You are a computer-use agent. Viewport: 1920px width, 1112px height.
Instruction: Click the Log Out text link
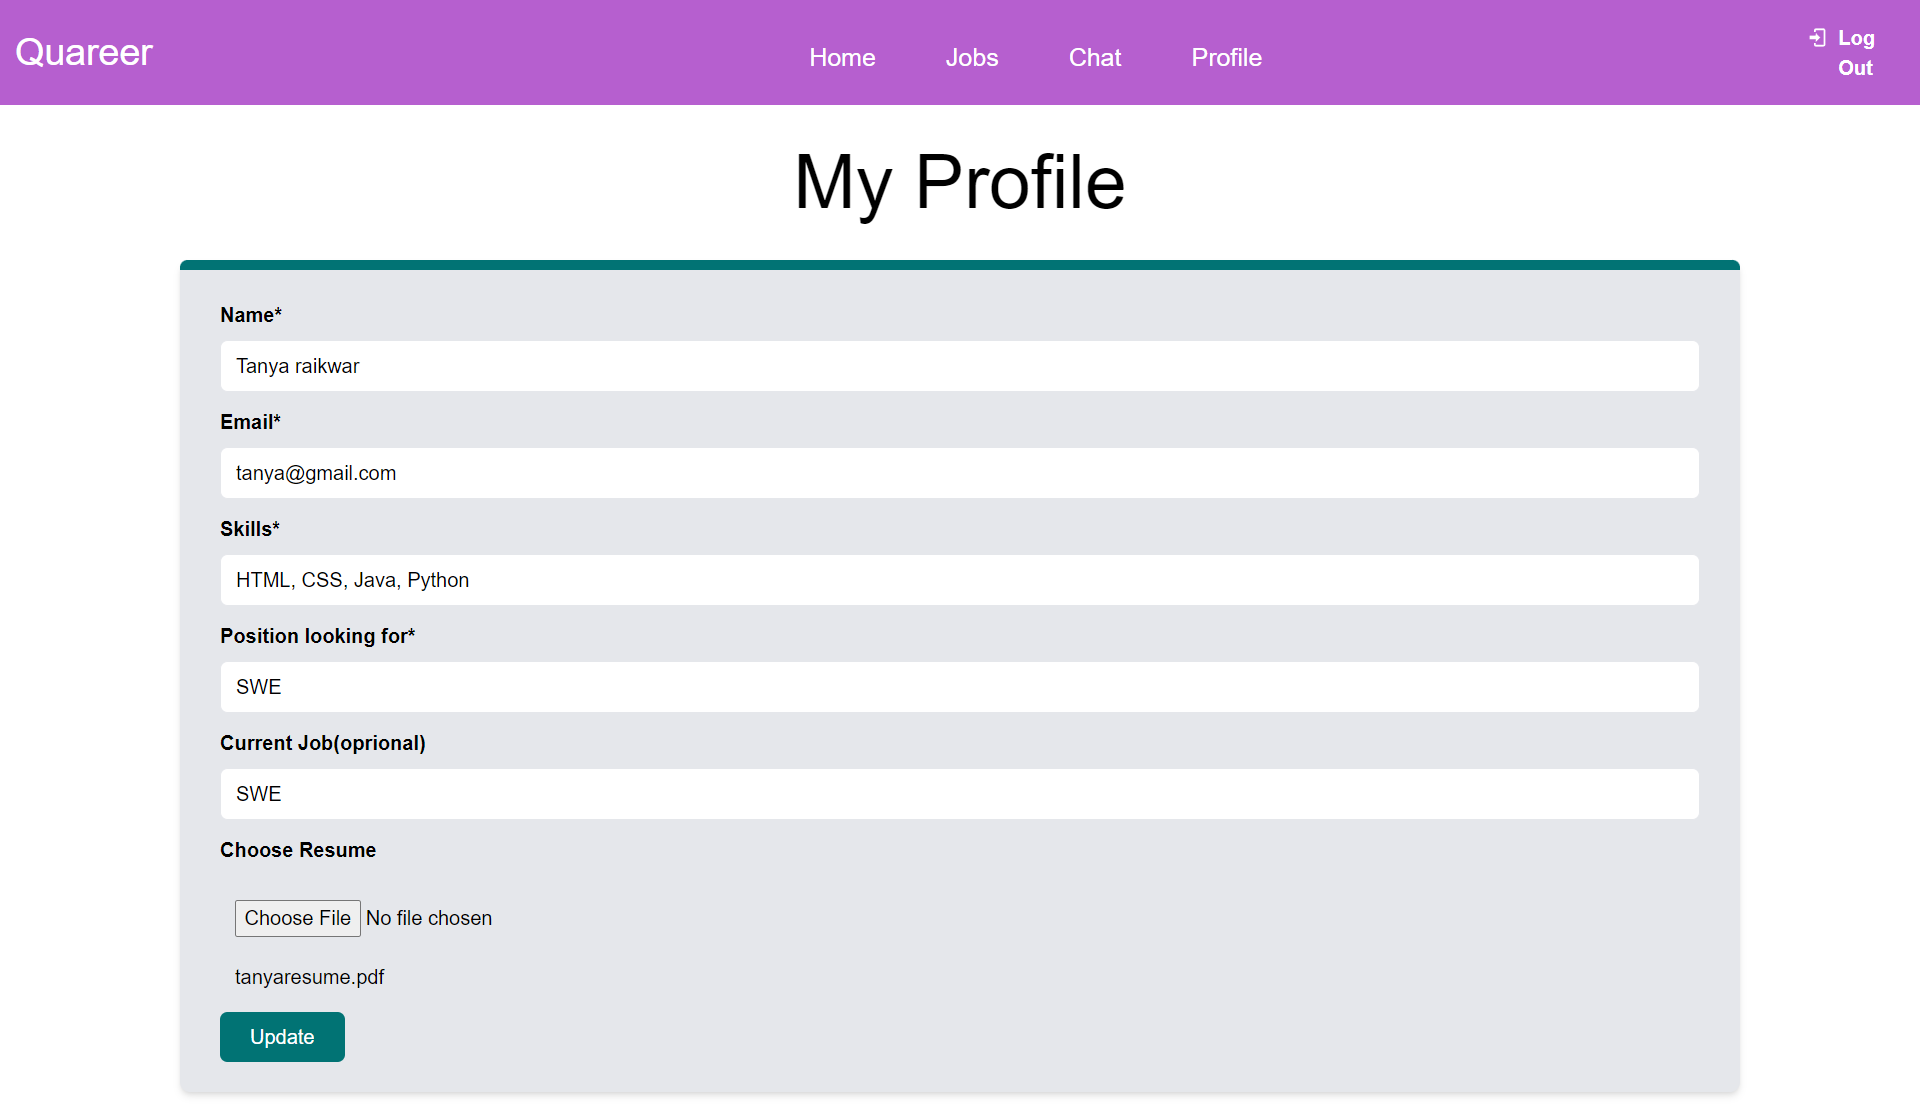coord(1855,53)
